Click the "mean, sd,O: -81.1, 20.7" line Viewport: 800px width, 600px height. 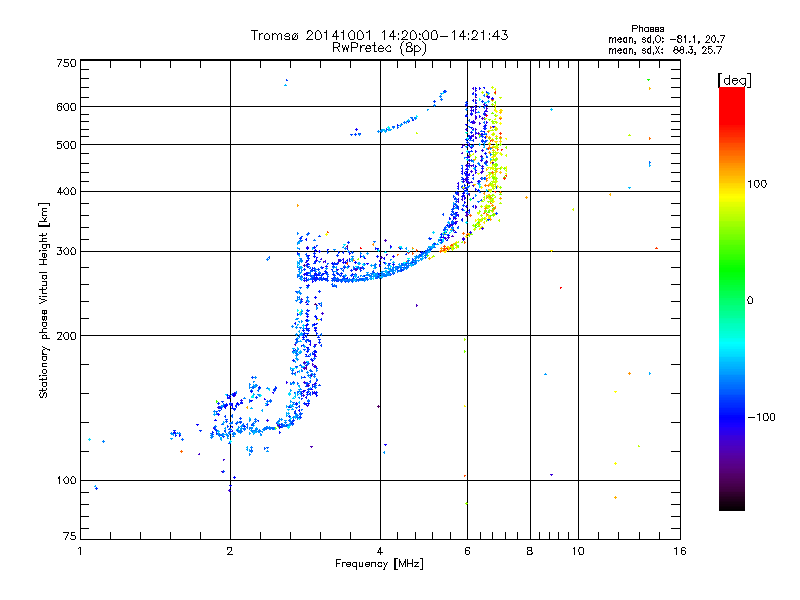[666, 40]
